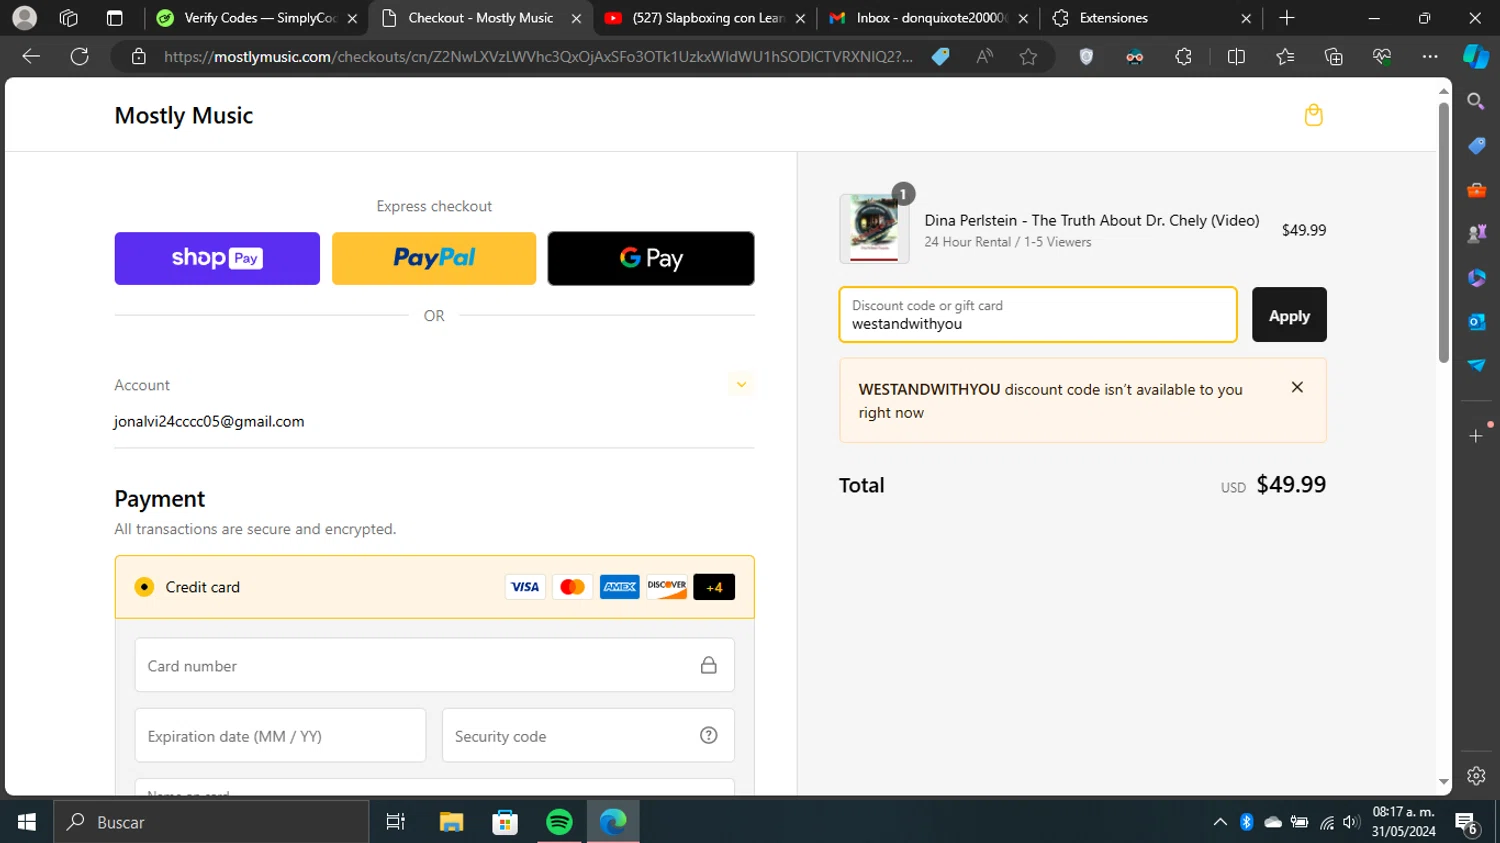Reload the checkout page
The image size is (1500, 843).
click(x=80, y=56)
